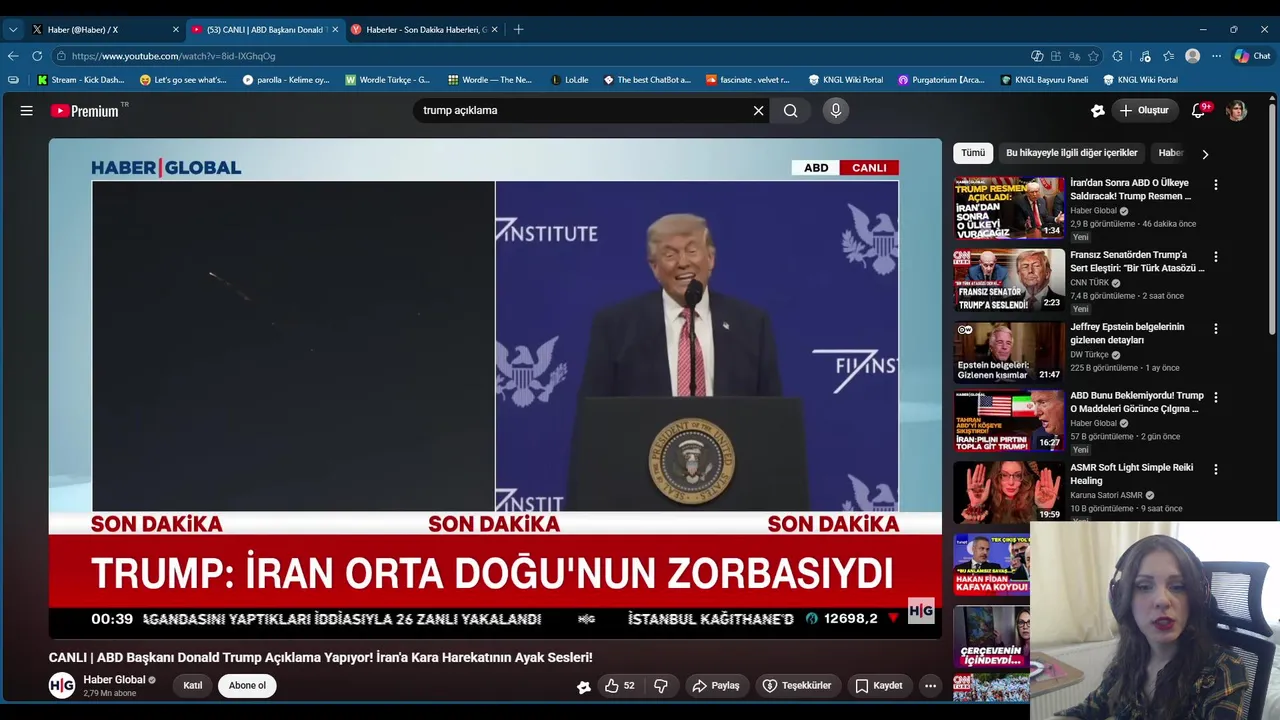Open 'ABD Bunu Beklemiyordu!' video title
Viewport: 1280px width, 720px height.
1137,402
